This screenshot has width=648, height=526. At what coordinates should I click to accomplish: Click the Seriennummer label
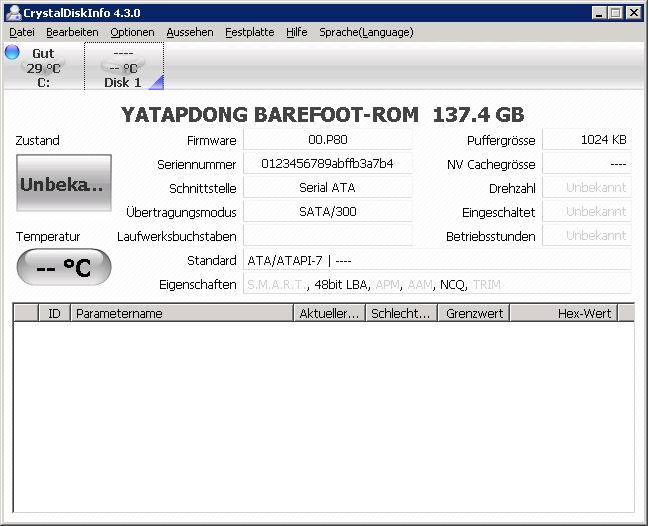point(196,164)
